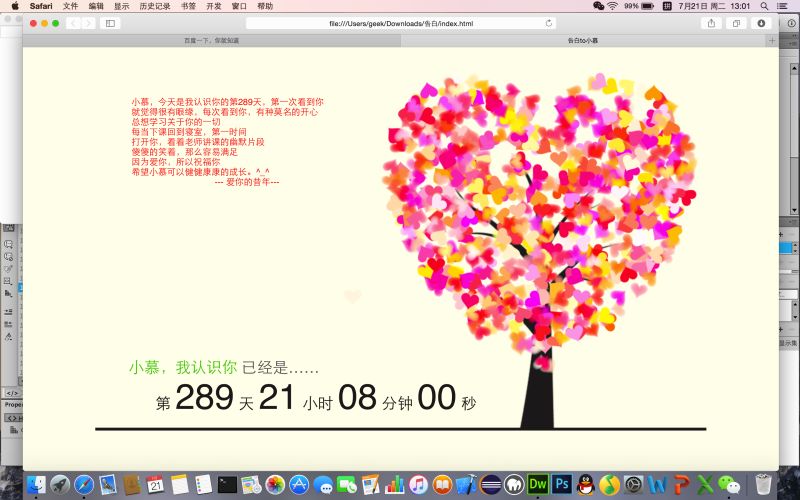The width and height of the screenshot is (800, 500).
Task: Open Calendar icon showing 21
Action: click(156, 484)
